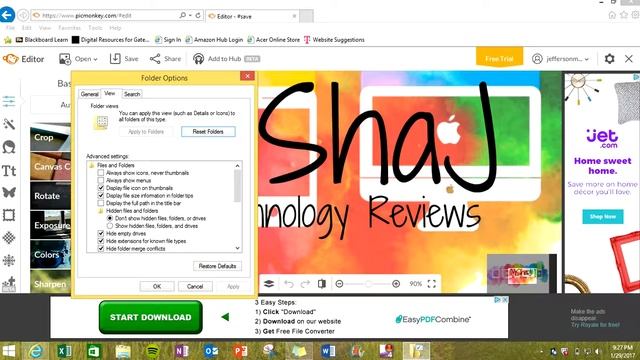Toggle fullscreen view icon
The height and width of the screenshot is (360, 640).
point(431,284)
